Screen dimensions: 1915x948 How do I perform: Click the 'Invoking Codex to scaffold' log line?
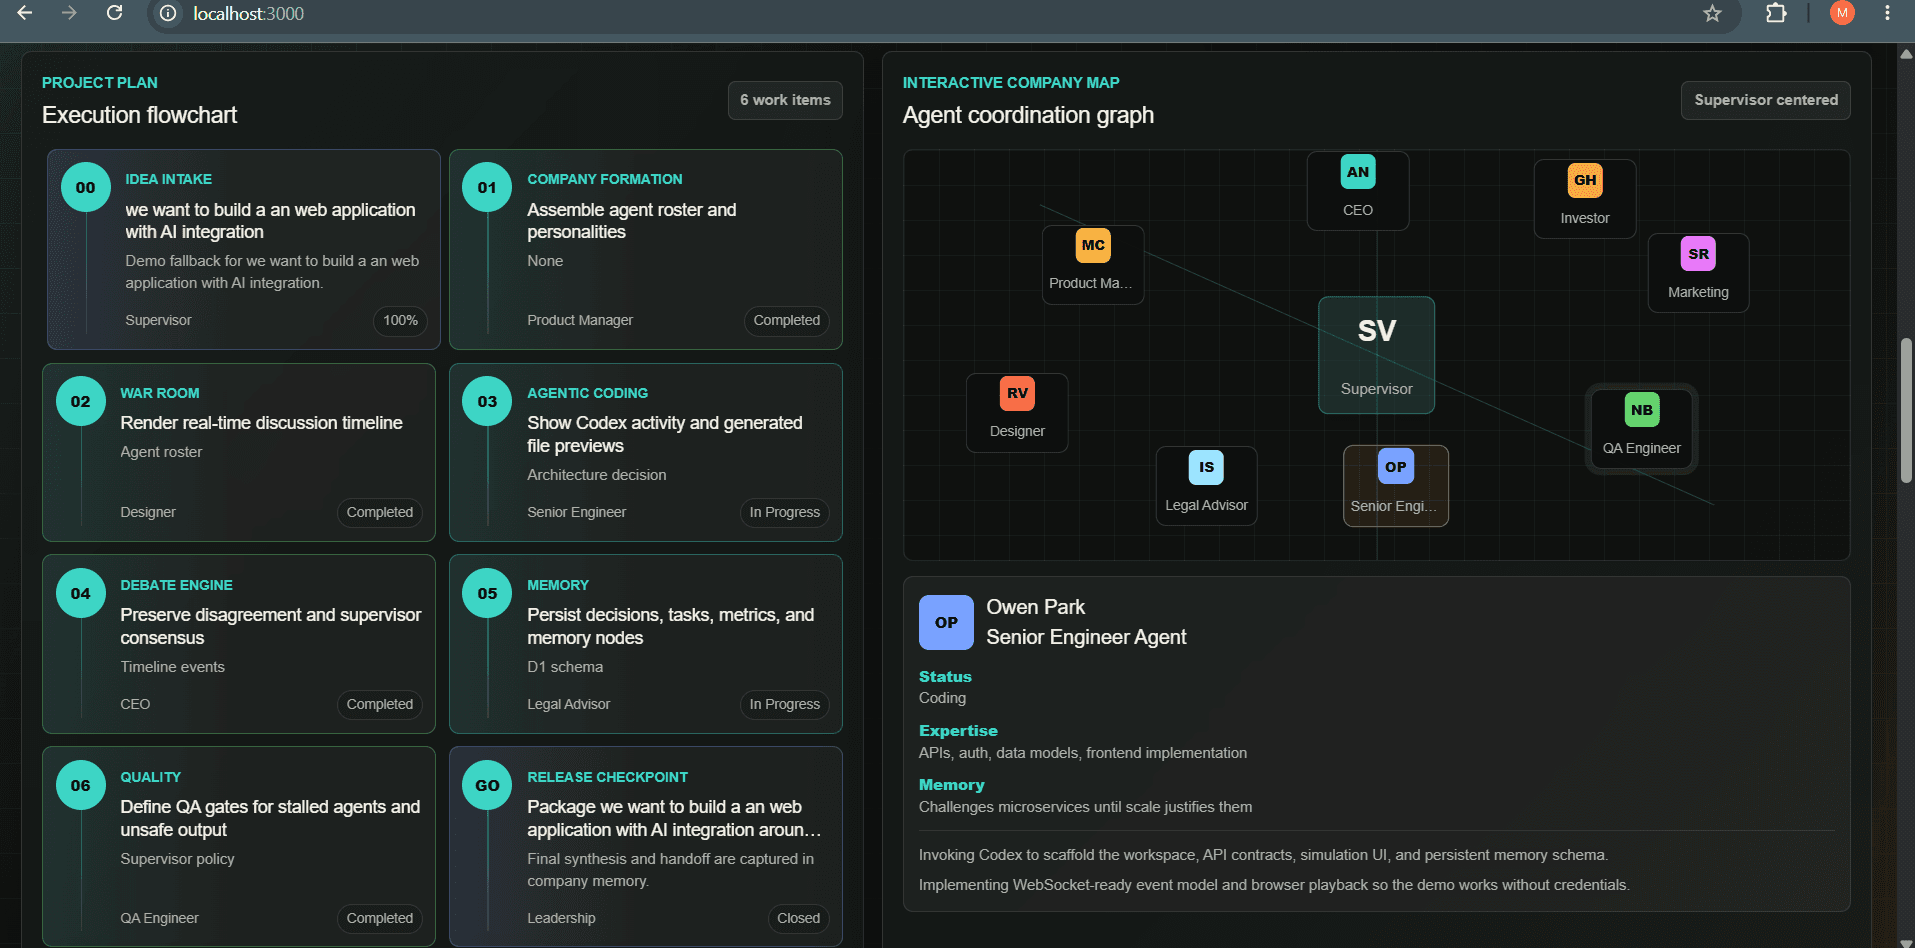point(1263,855)
